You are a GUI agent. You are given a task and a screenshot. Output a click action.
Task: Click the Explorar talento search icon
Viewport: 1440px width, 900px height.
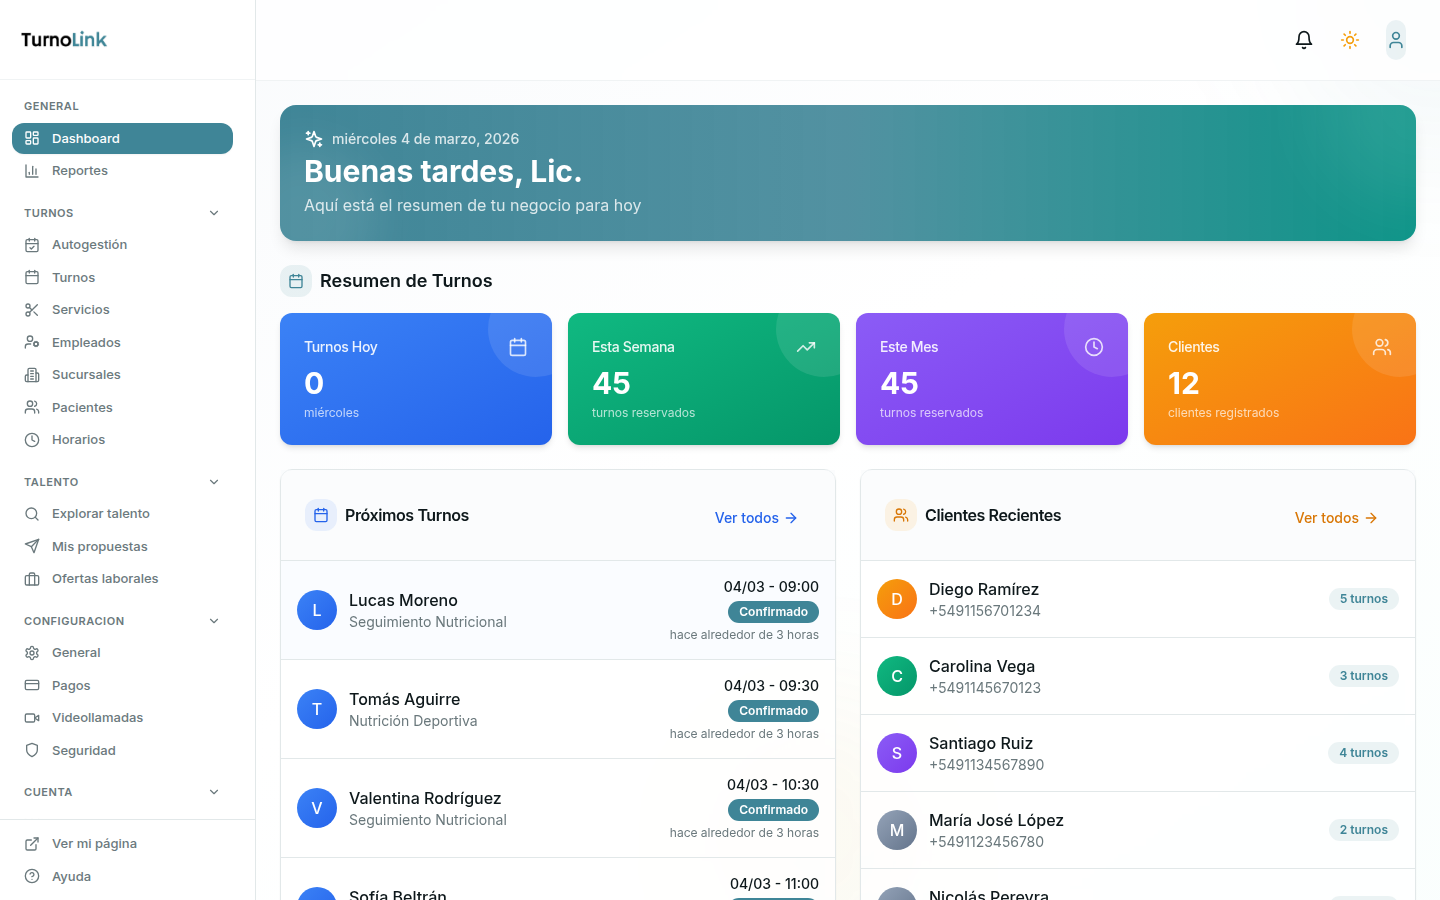click(x=33, y=513)
